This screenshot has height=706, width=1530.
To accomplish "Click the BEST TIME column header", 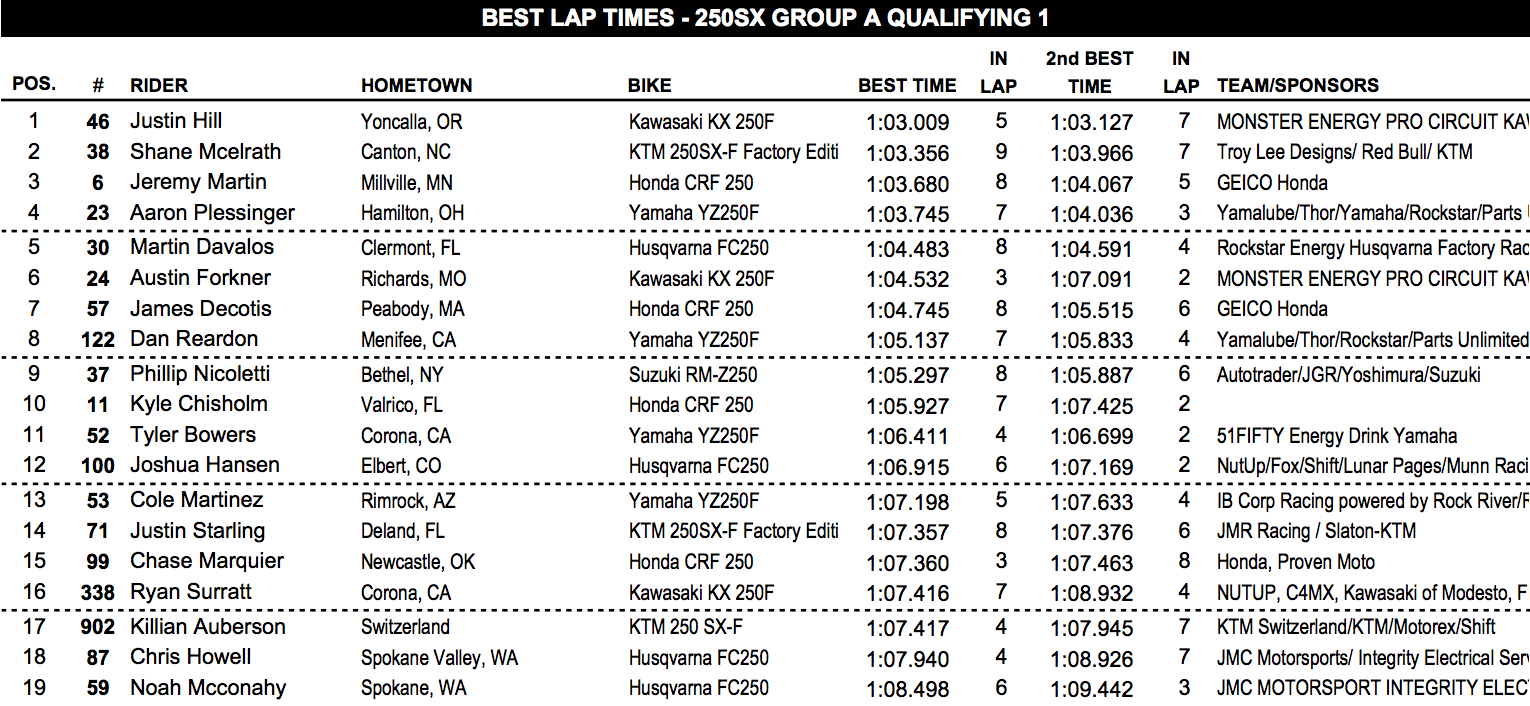I will click(907, 86).
